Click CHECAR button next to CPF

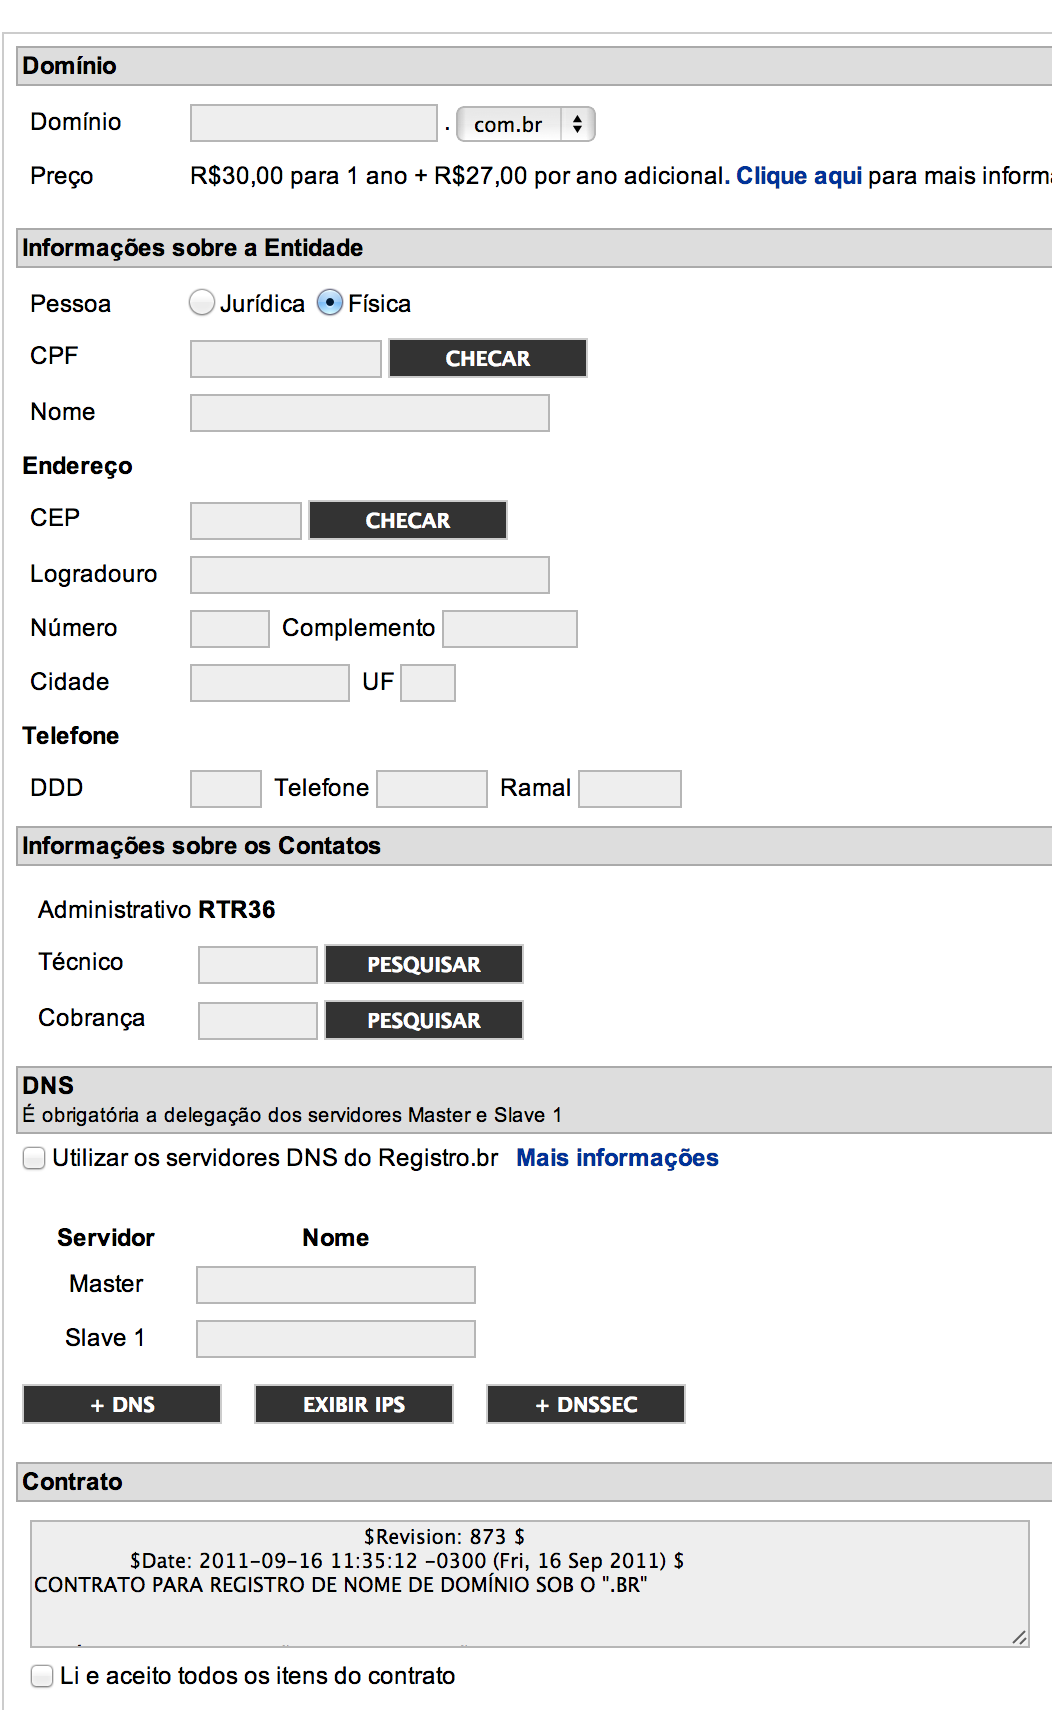coord(488,358)
